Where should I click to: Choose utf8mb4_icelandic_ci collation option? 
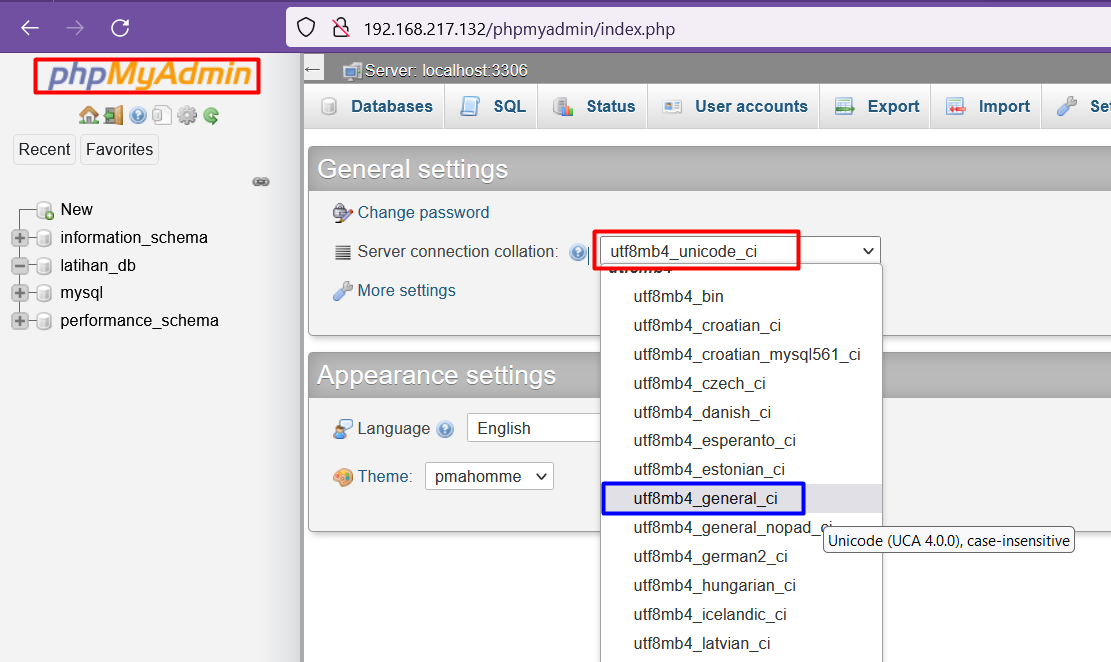pos(741,615)
